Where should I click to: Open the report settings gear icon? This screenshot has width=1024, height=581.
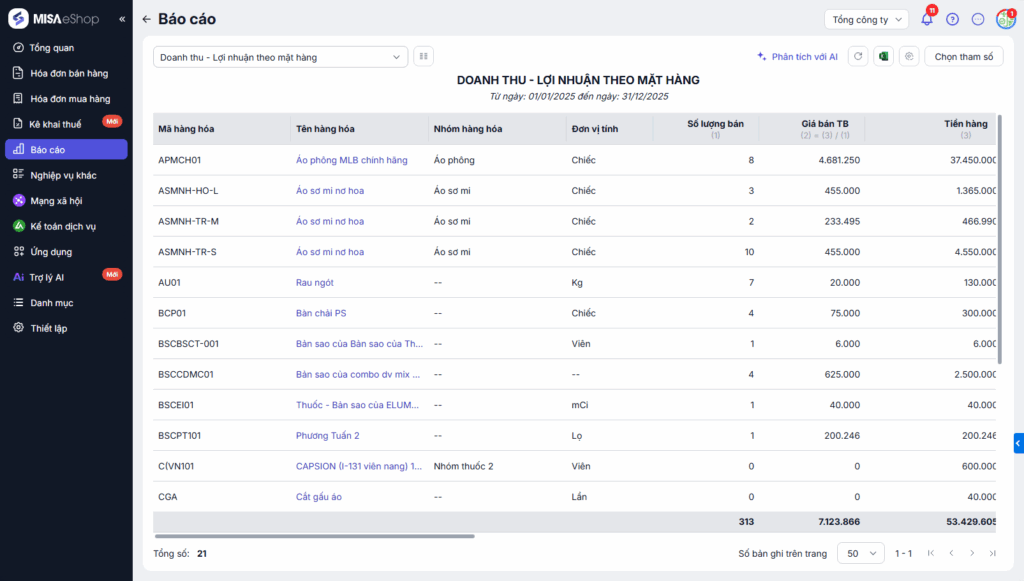(x=908, y=57)
